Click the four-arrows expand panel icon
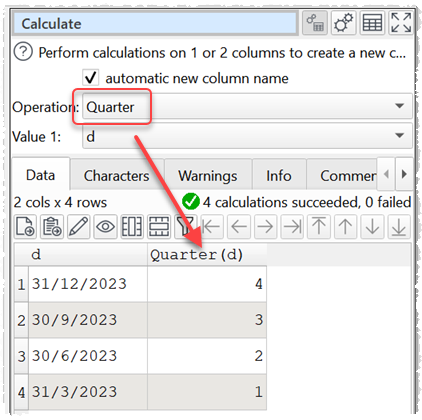Image resolution: width=422 pixels, height=420 pixels. tap(401, 23)
